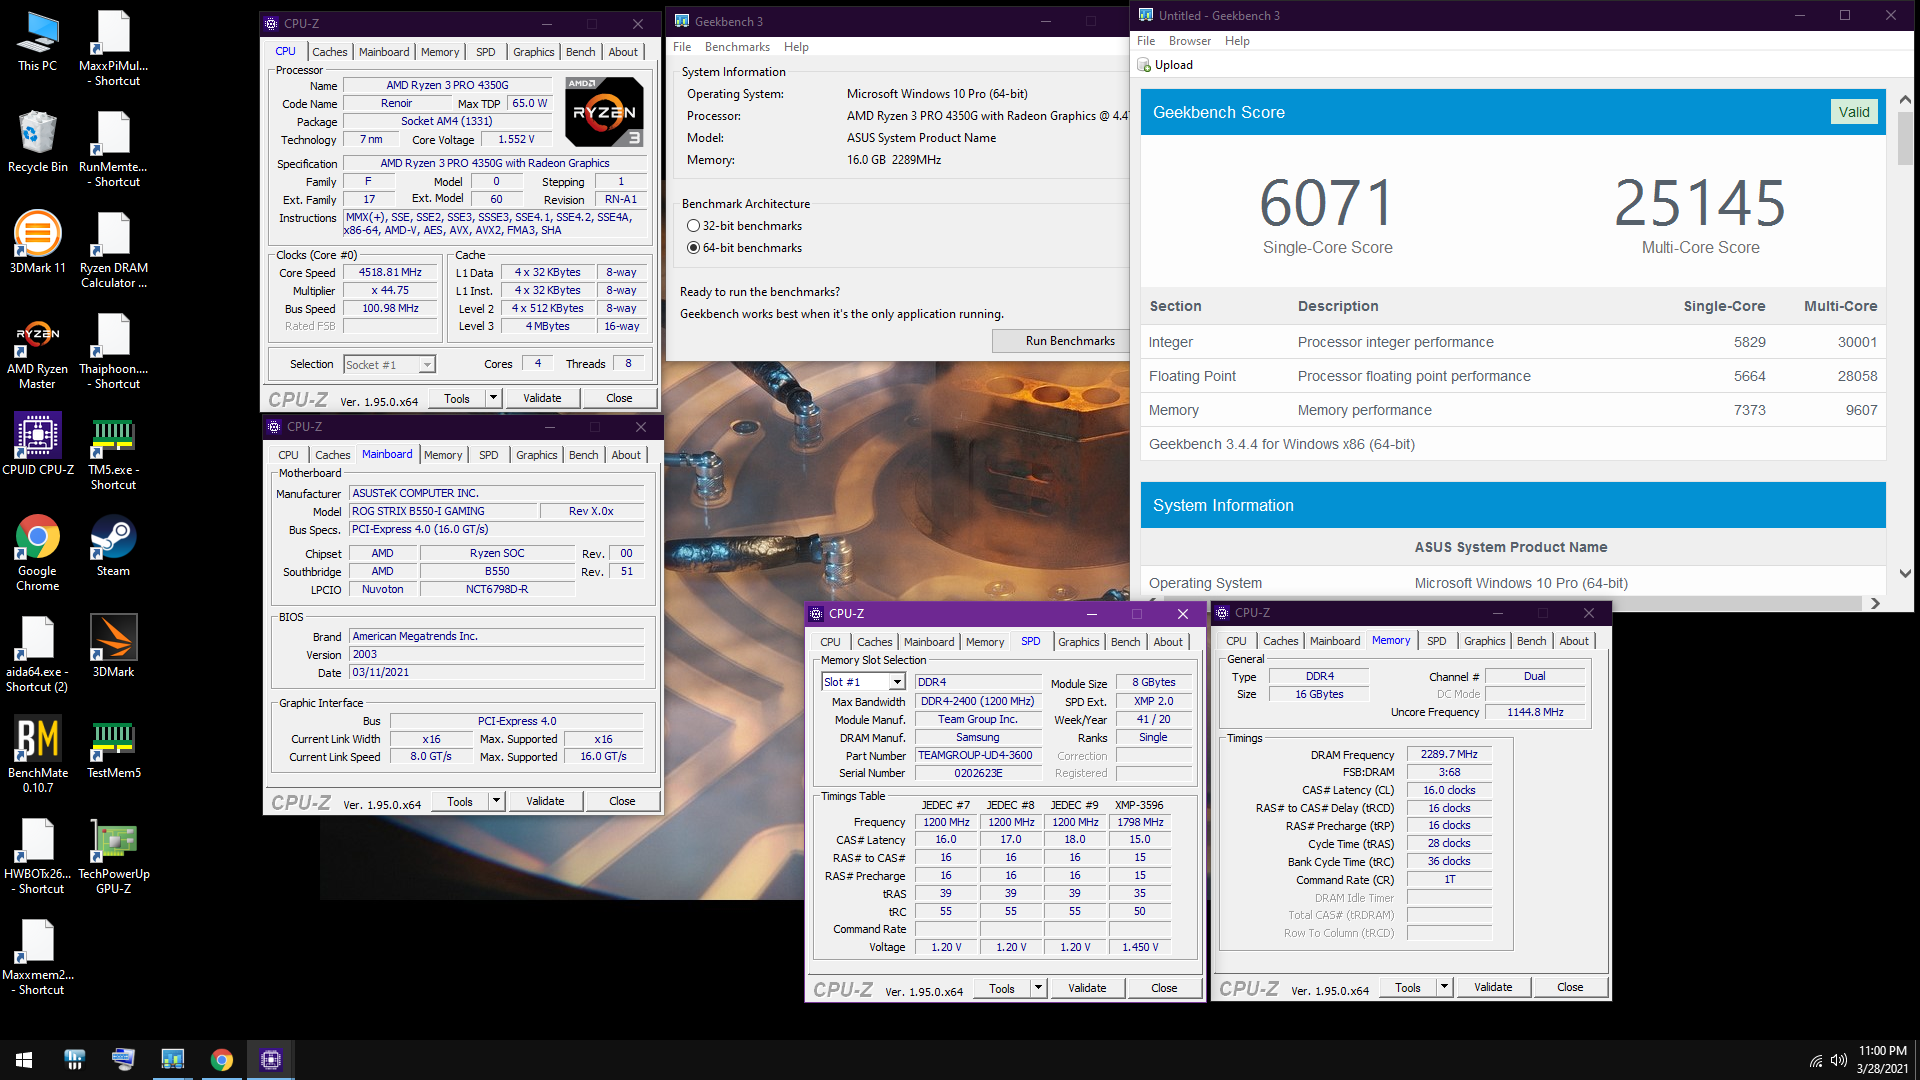Click the Valid badge in Geekbench Score
This screenshot has width=1920, height=1080.
pos(1853,112)
